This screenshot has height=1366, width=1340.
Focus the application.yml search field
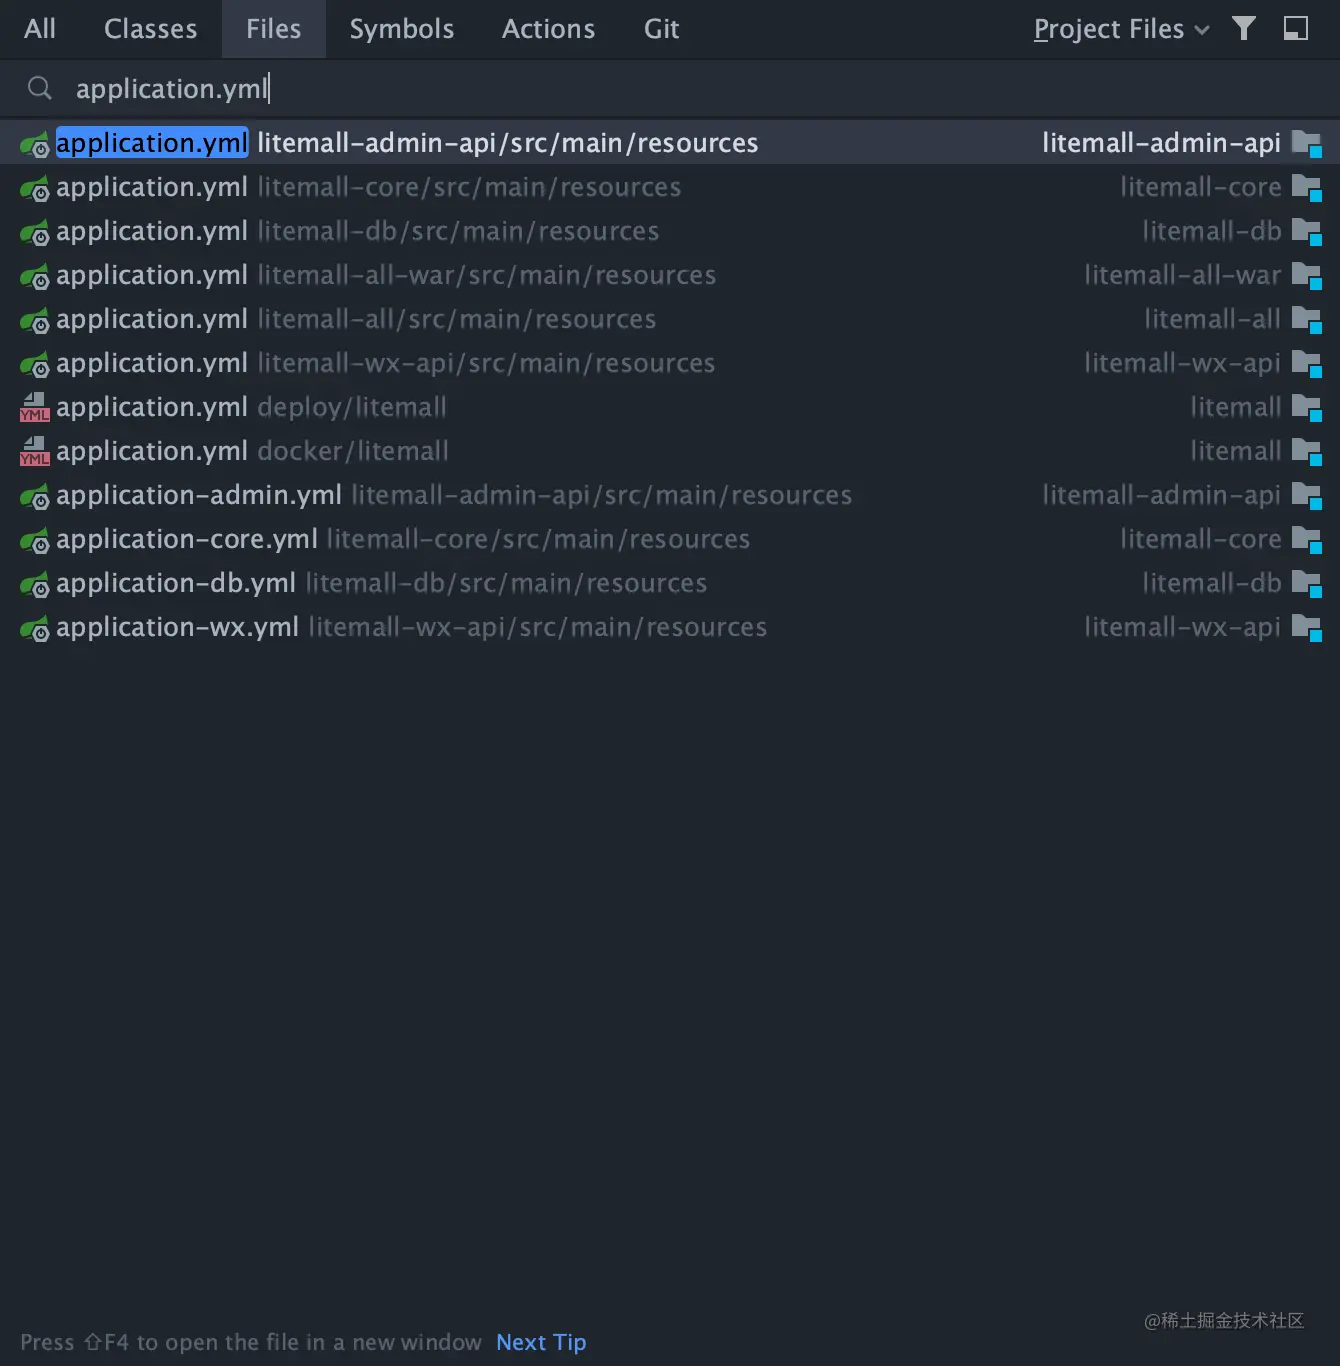coord(670,89)
